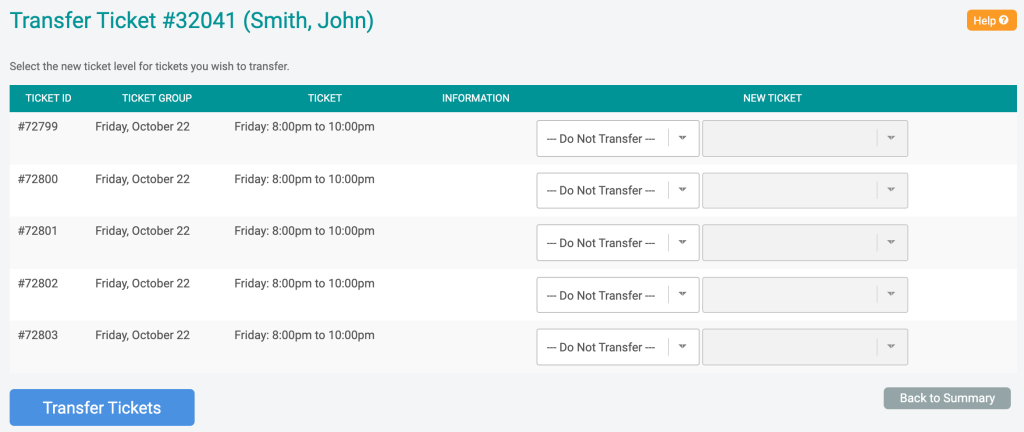Click the orange Help button
The width and height of the screenshot is (1024, 432).
(x=991, y=20)
